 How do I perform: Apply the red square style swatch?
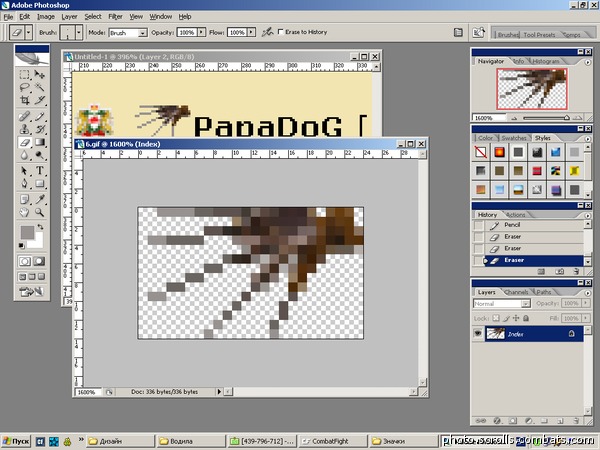[537, 171]
